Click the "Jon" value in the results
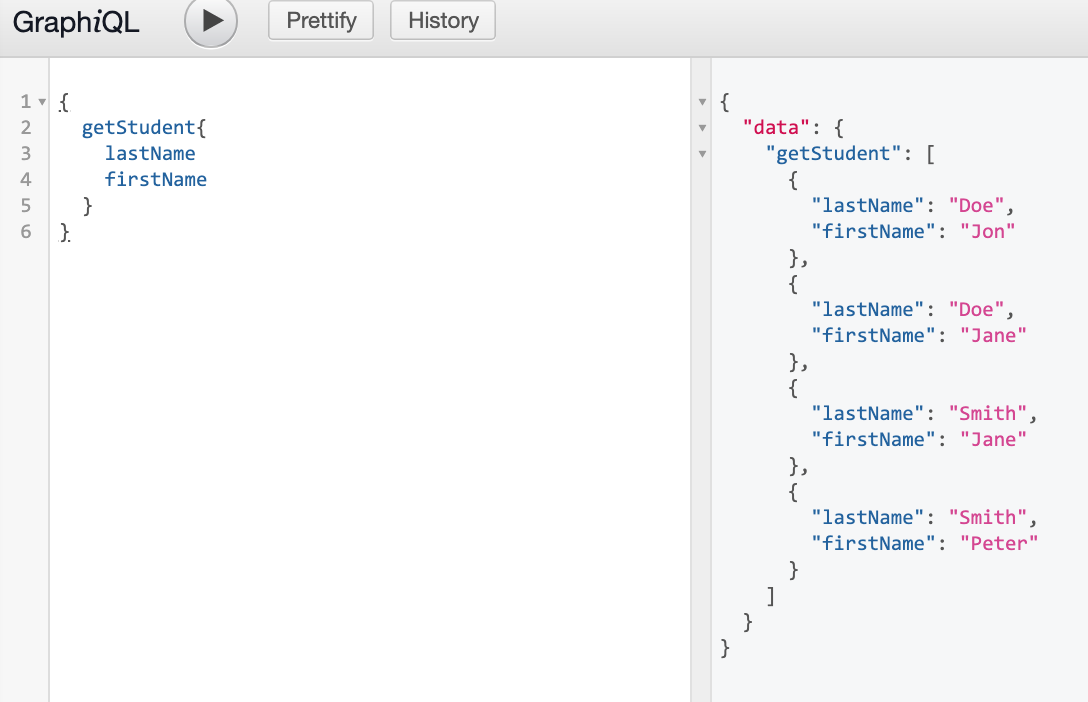This screenshot has width=1088, height=702. click(x=987, y=231)
